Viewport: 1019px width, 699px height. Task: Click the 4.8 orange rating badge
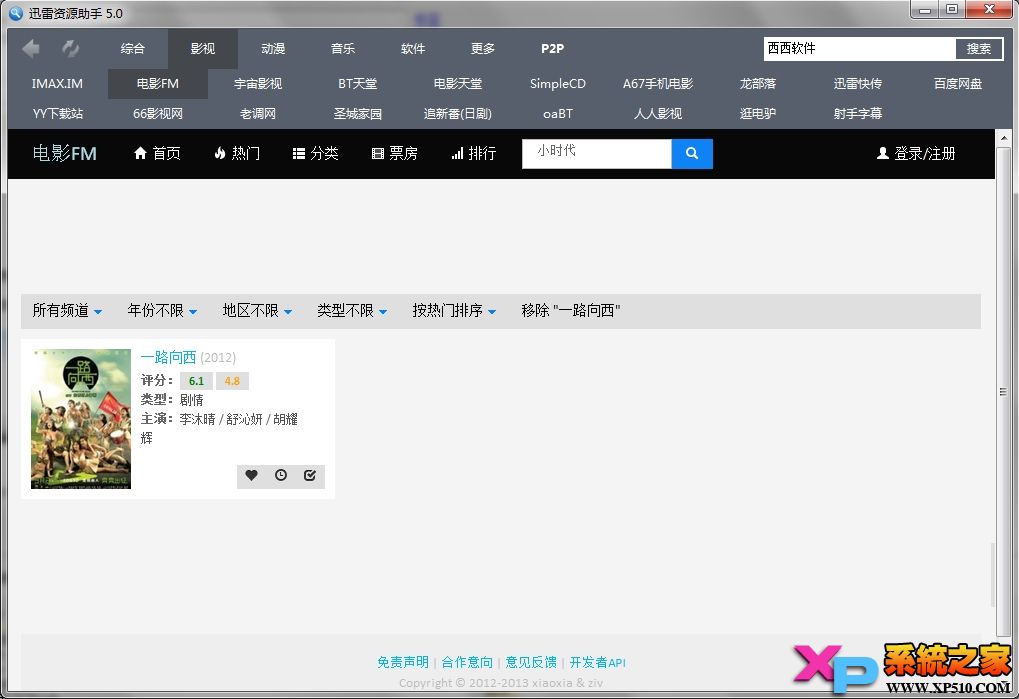pyautogui.click(x=232, y=381)
